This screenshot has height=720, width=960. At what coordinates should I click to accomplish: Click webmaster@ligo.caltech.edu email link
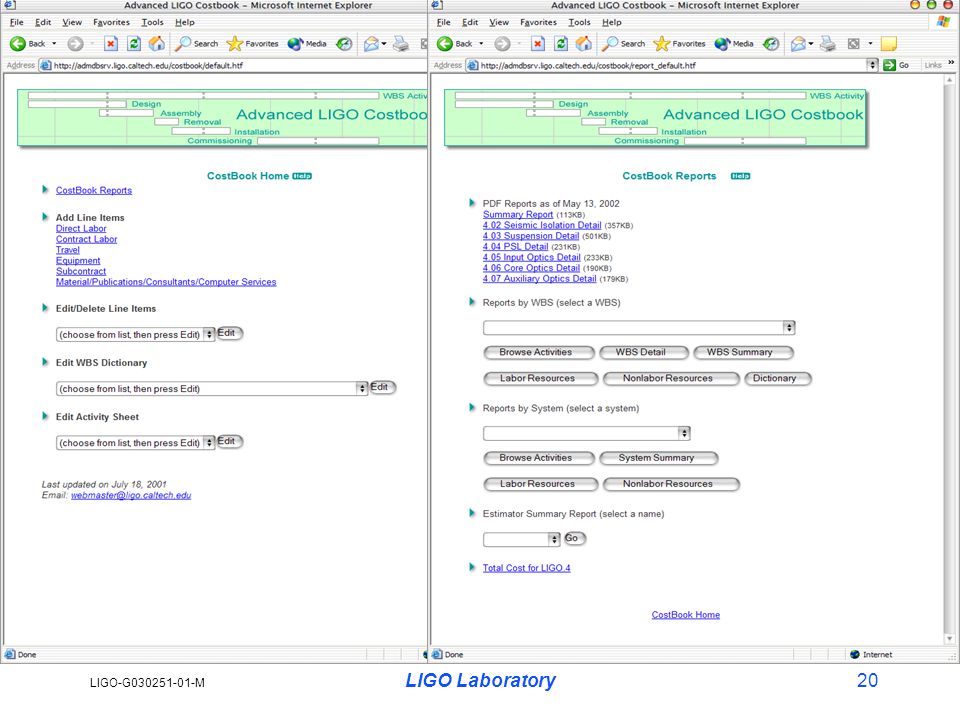click(131, 495)
